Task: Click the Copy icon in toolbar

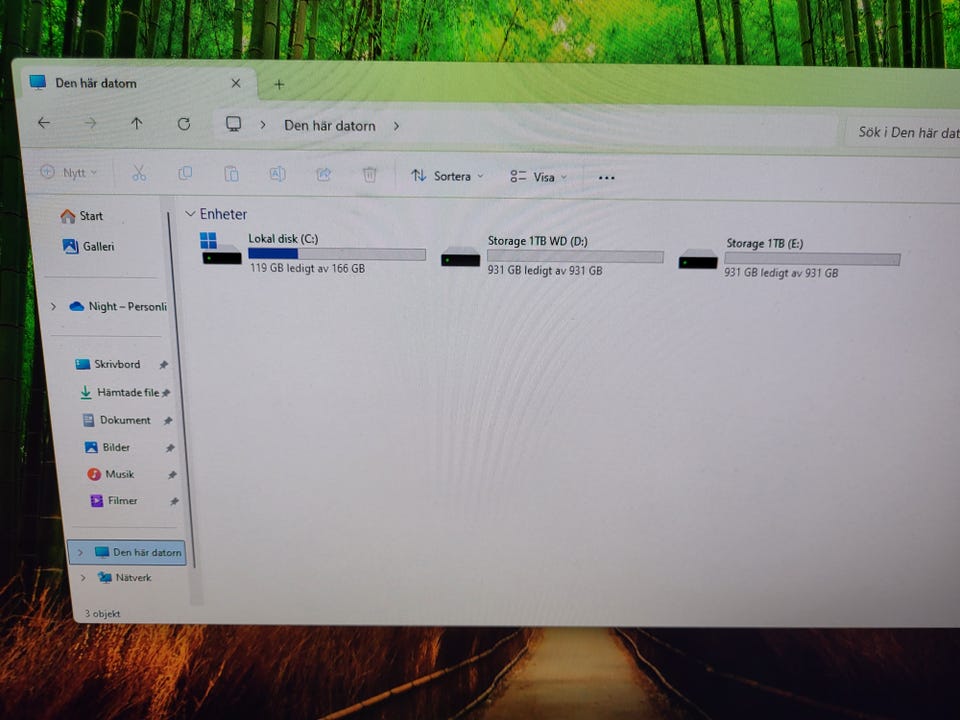Action: point(185,174)
